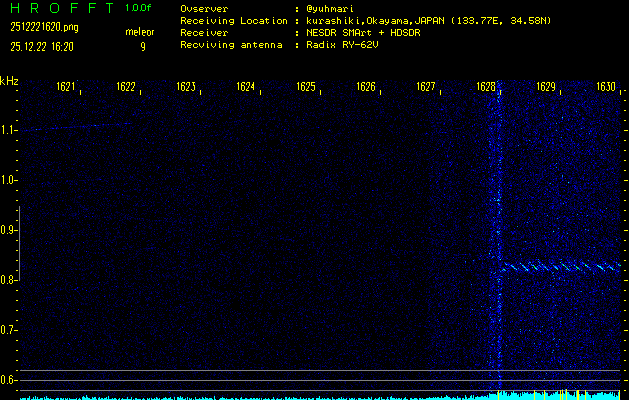This screenshot has height=400, width=629.
Task: Click the 1623 time tick label
Action: [186, 87]
